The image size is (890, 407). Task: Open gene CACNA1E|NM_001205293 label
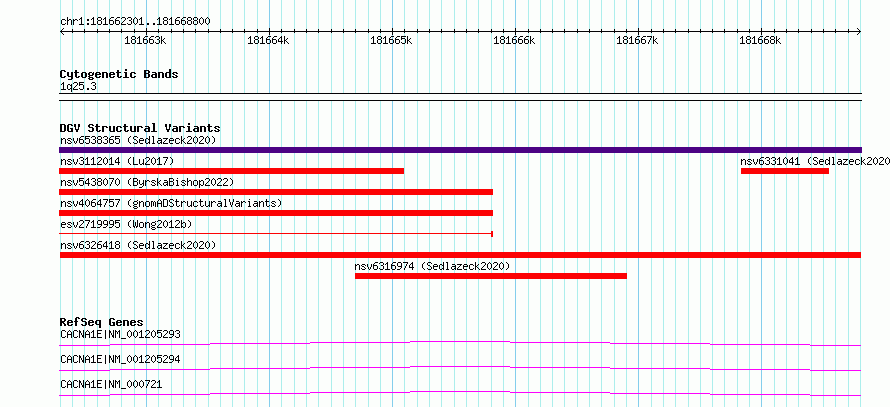click(x=120, y=334)
